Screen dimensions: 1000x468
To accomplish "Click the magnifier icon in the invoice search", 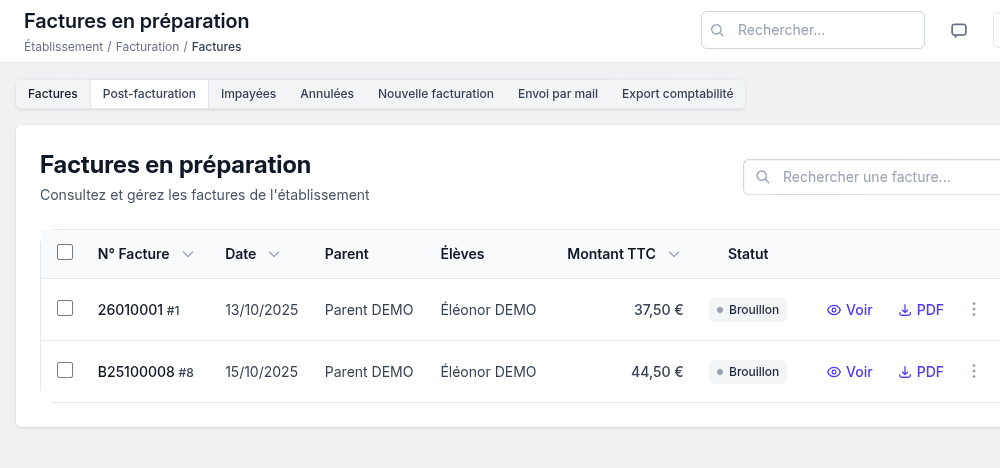I will [x=763, y=177].
